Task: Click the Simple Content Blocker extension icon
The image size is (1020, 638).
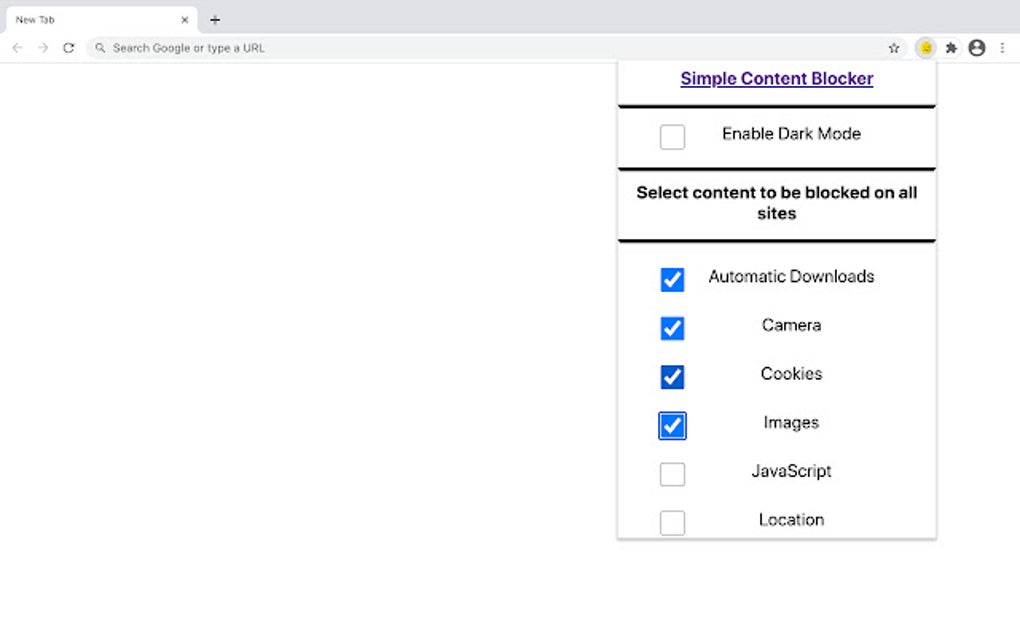Action: [925, 47]
